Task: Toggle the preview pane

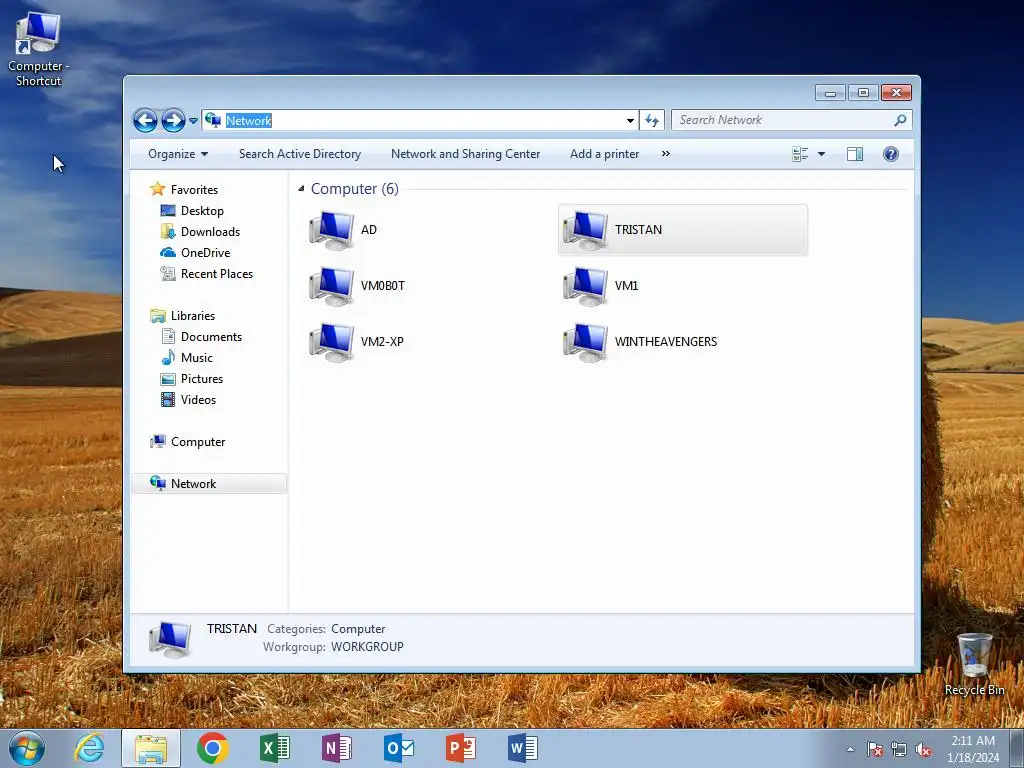Action: point(854,154)
